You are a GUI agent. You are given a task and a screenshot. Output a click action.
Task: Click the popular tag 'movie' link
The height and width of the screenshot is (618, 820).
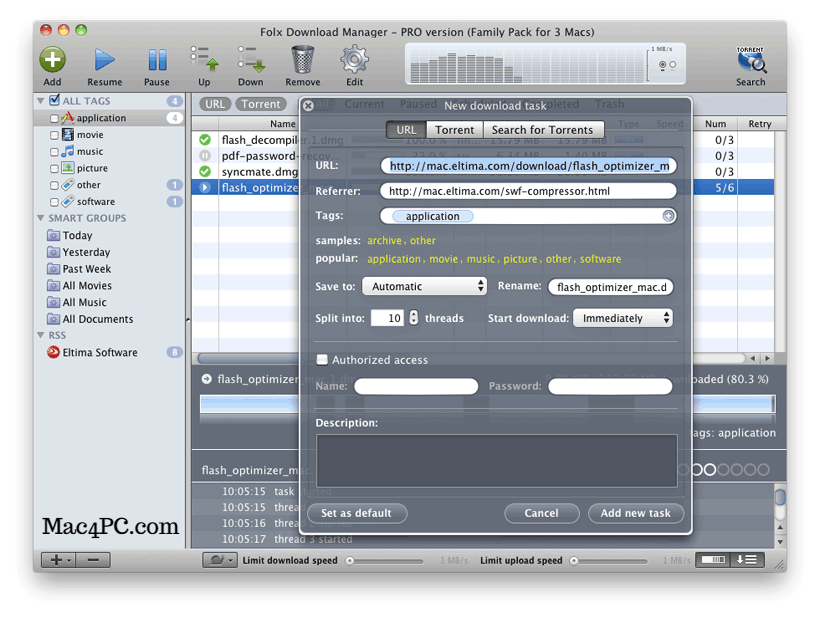[443, 259]
